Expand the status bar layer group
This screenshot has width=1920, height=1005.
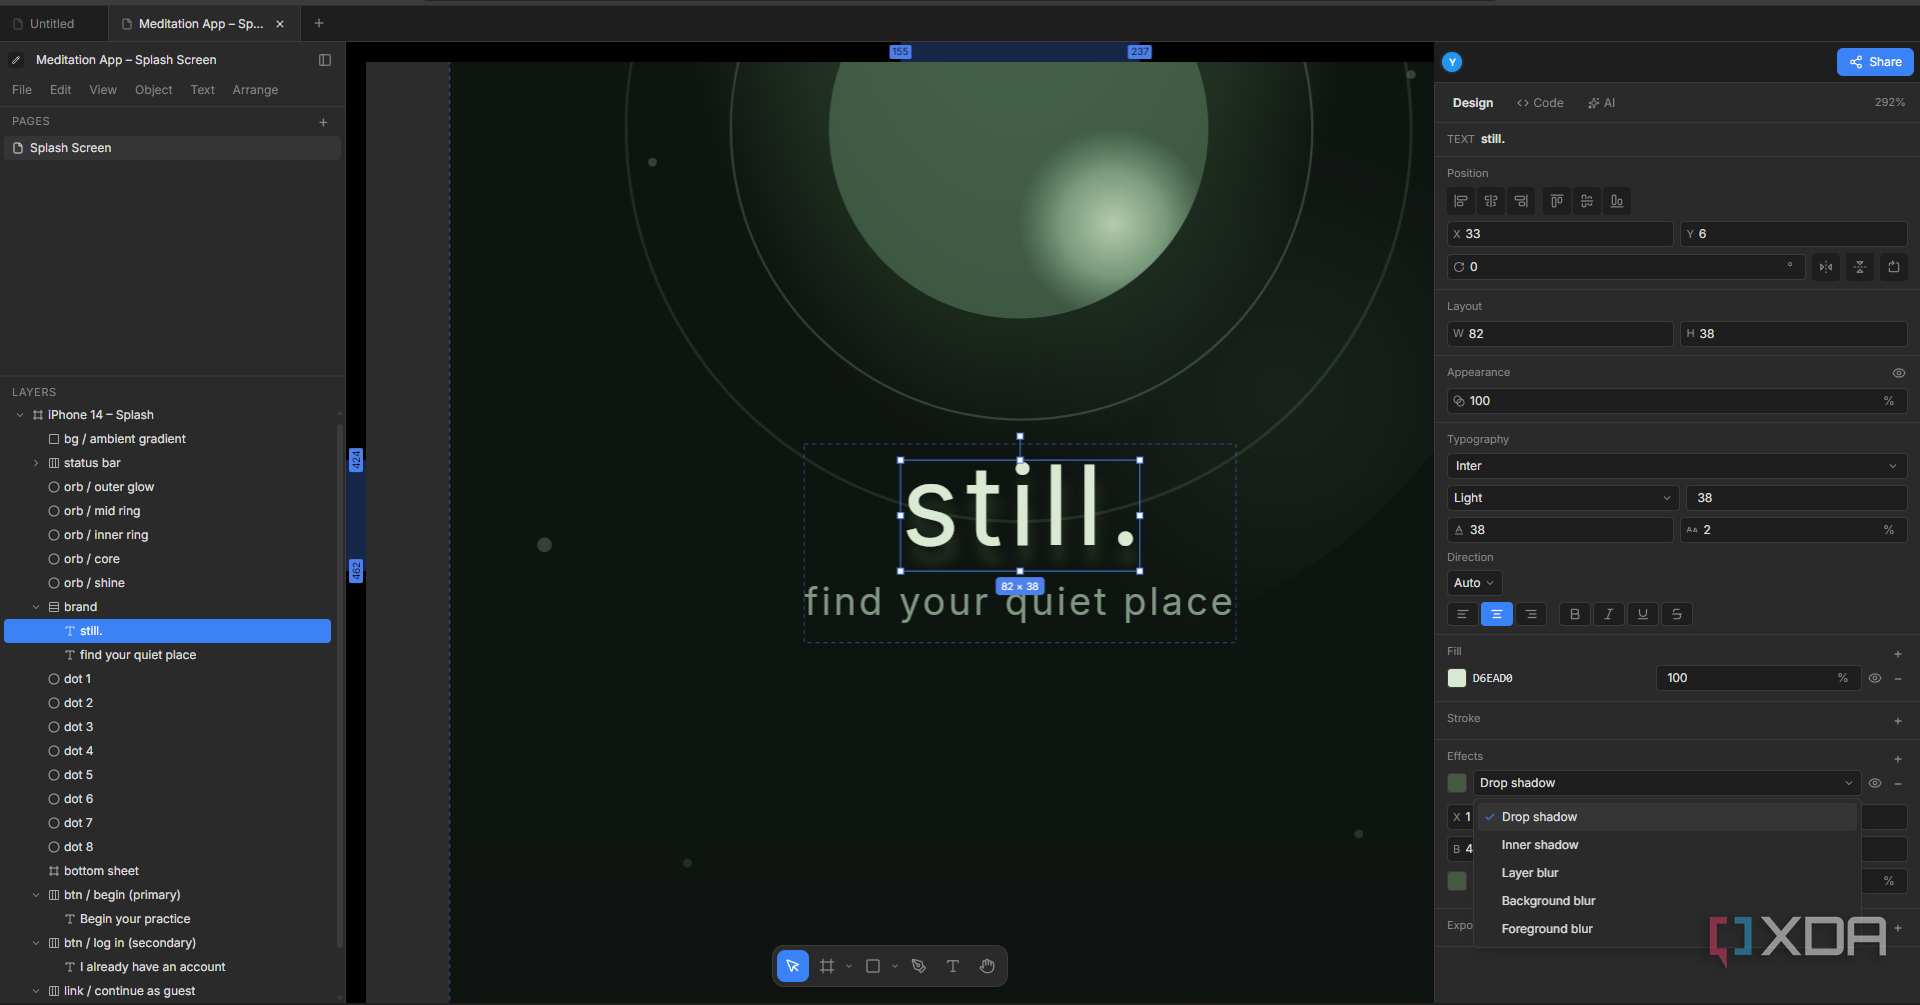tap(36, 463)
